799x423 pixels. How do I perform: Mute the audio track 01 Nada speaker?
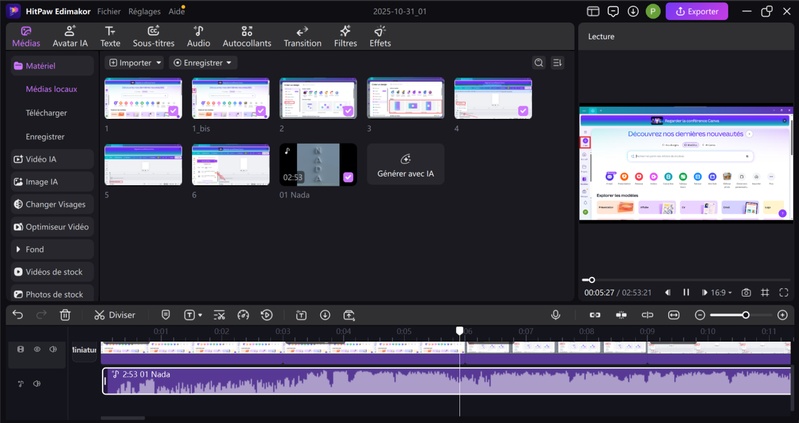[37, 384]
